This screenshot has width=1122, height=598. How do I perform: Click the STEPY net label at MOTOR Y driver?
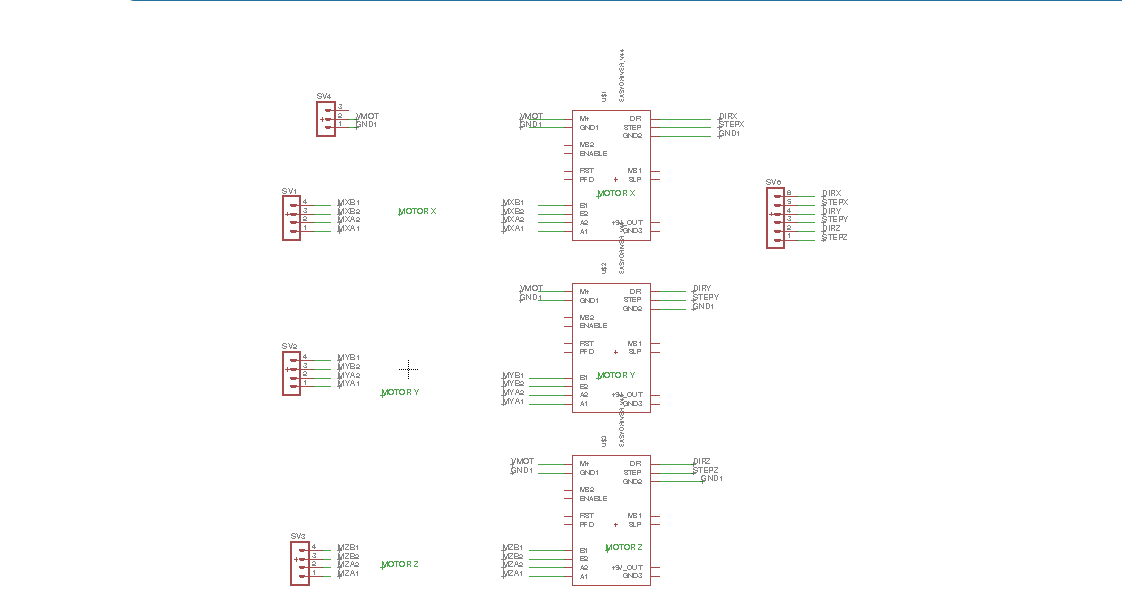point(706,298)
